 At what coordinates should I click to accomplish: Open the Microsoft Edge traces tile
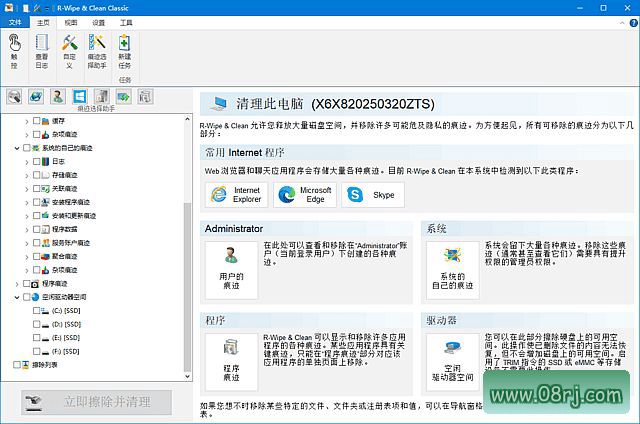pyautogui.click(x=304, y=195)
